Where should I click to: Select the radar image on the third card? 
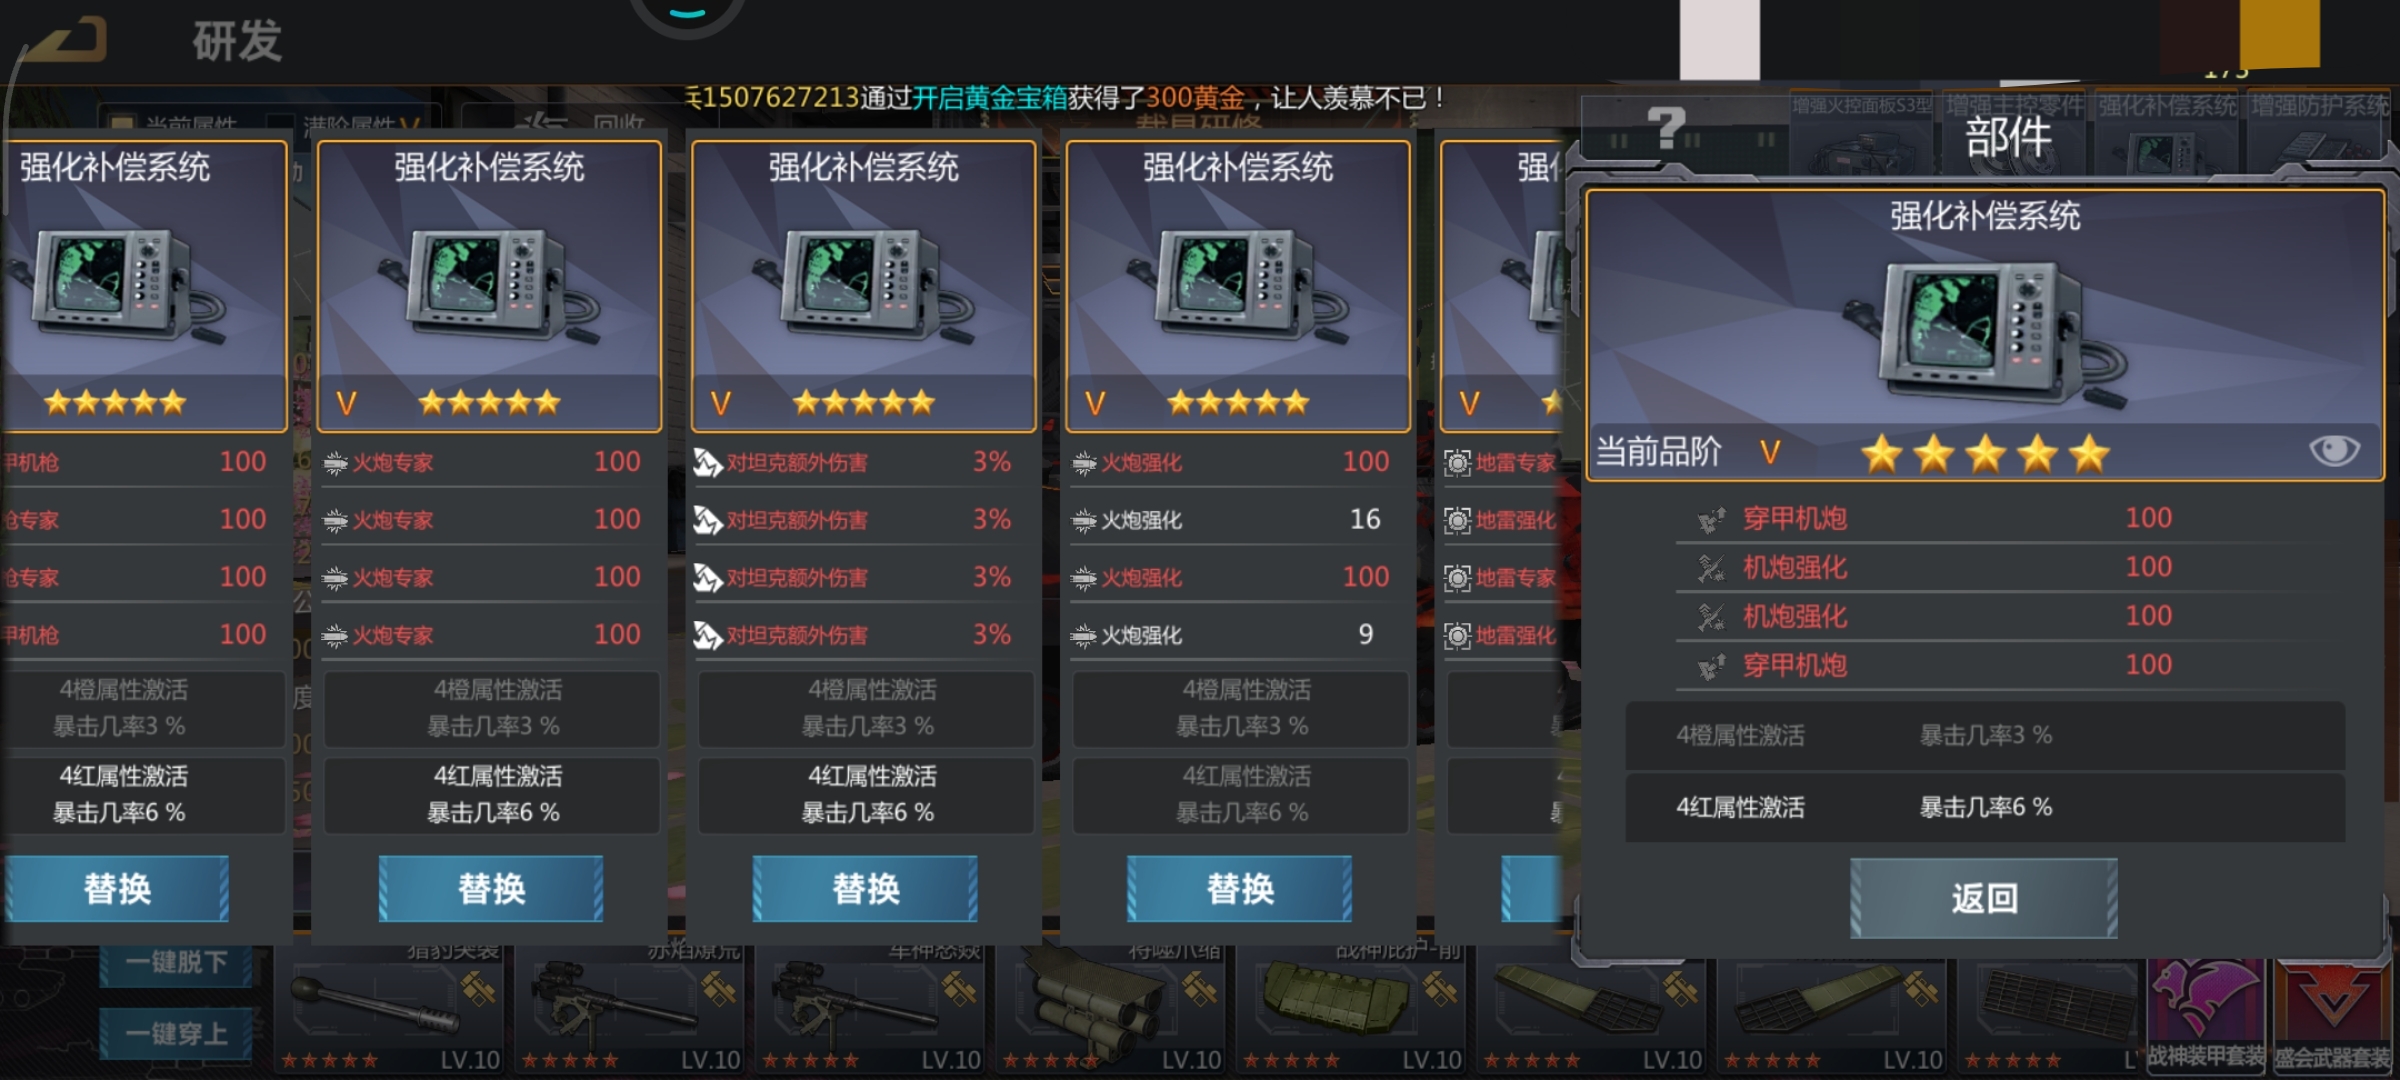(864, 285)
